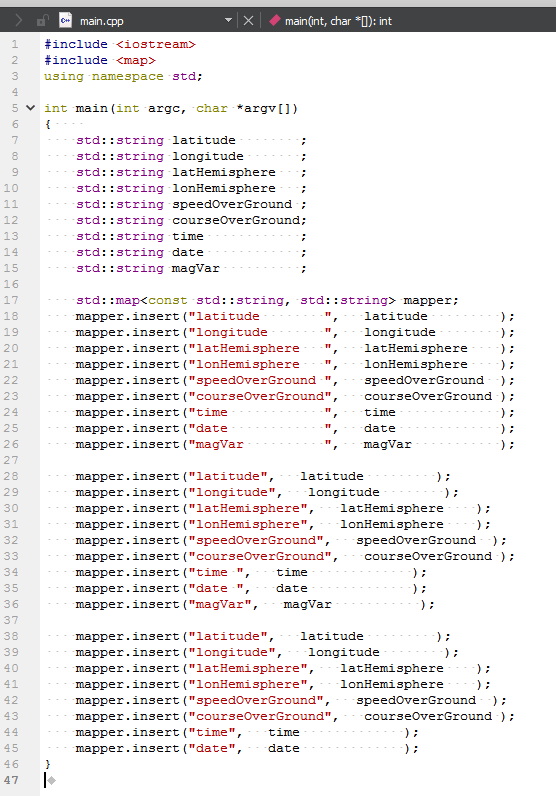Click line number 17 in the gutter
The image size is (556, 796).
point(11,300)
